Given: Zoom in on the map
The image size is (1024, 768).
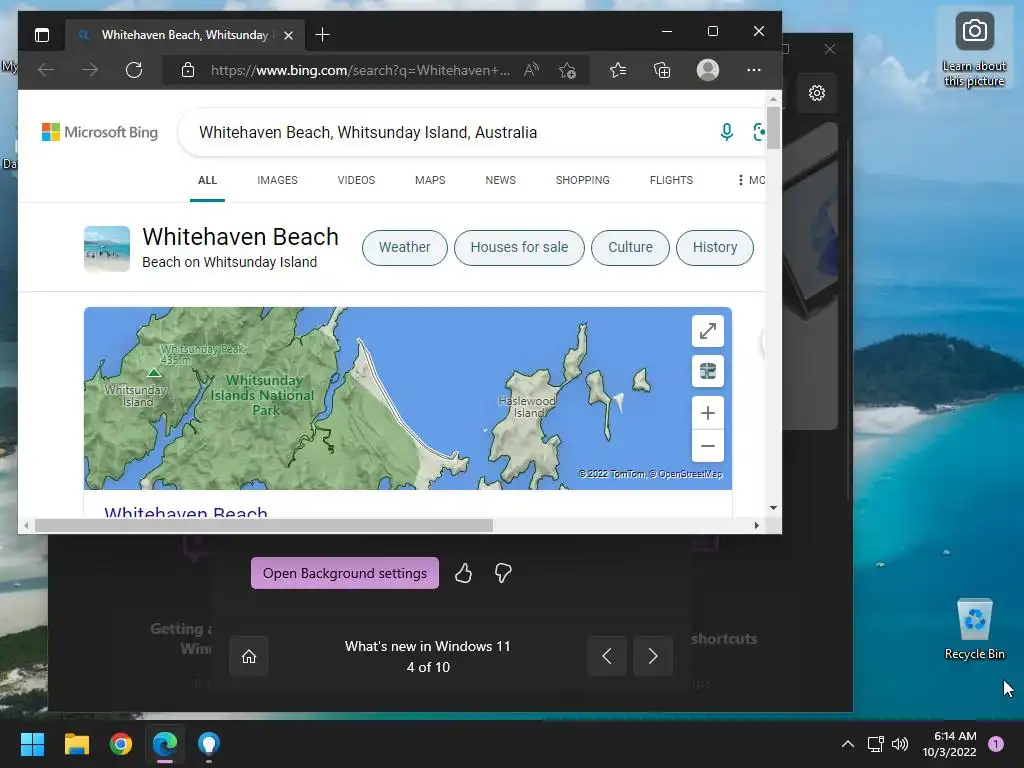Looking at the screenshot, I should point(708,413).
